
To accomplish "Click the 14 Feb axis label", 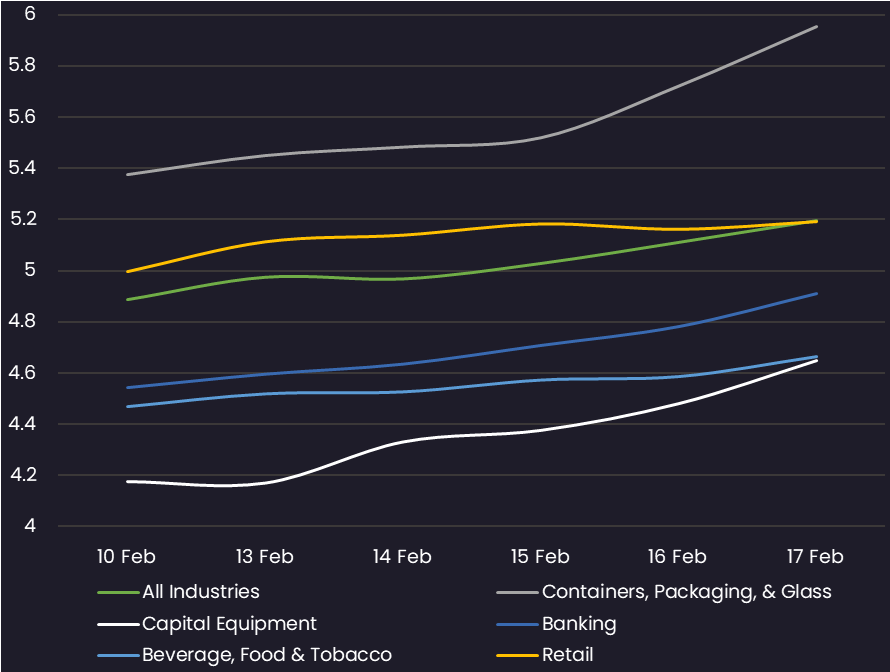I will pyautogui.click(x=402, y=557).
